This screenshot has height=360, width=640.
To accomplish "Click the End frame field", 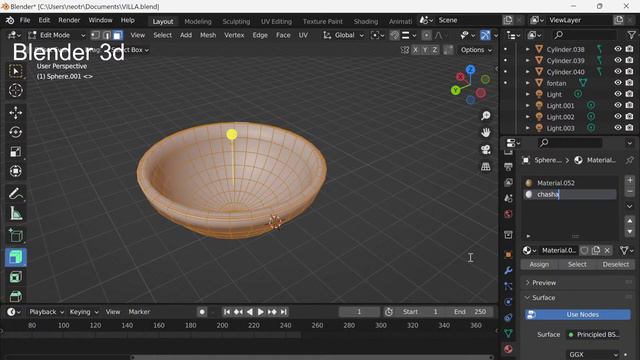I will click(x=469, y=312).
